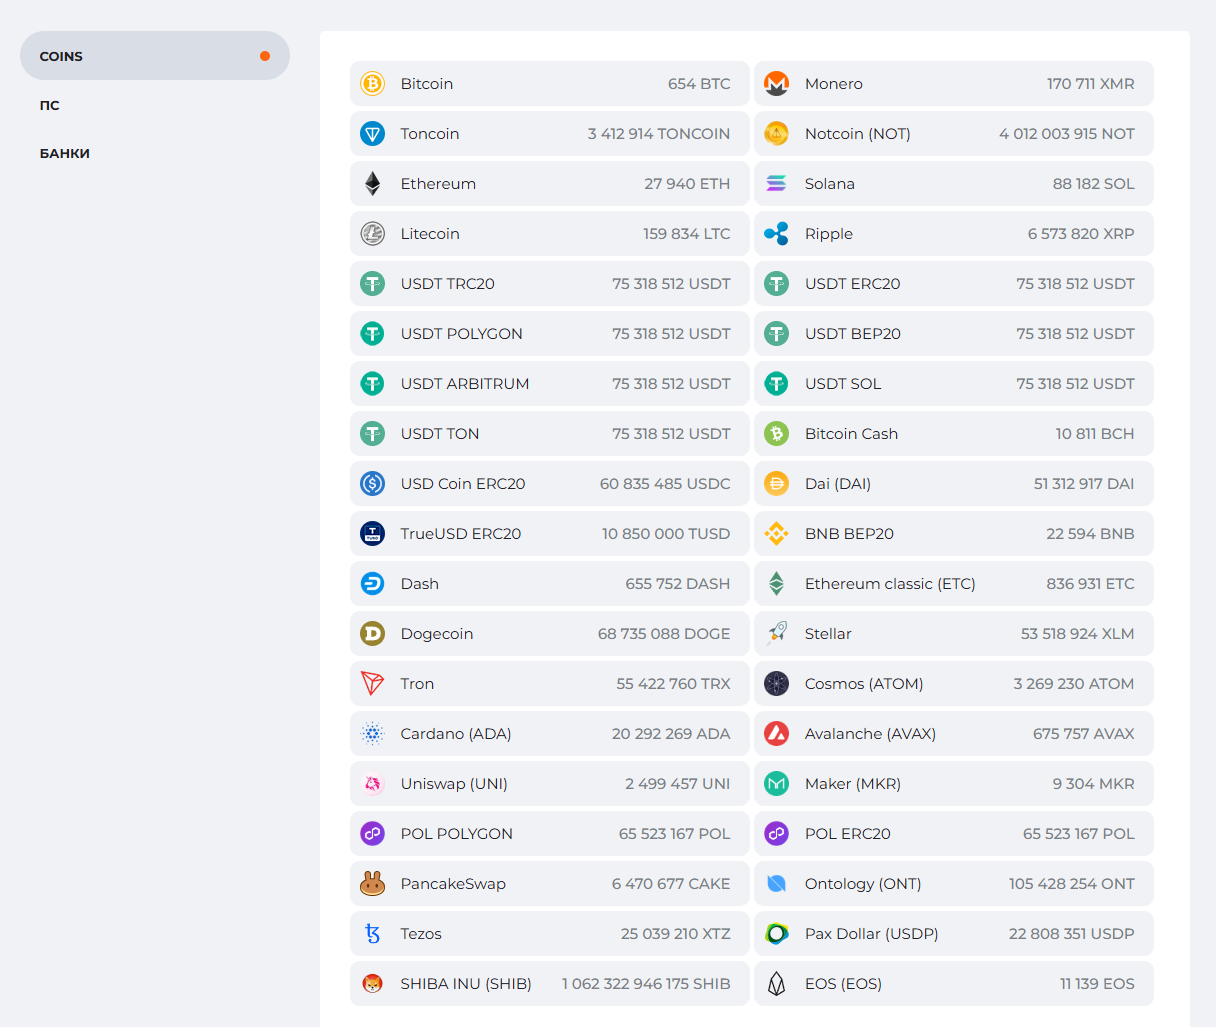The width and height of the screenshot is (1216, 1027).
Task: Click the 6 573 820 XRP value
Action: 1081,234
